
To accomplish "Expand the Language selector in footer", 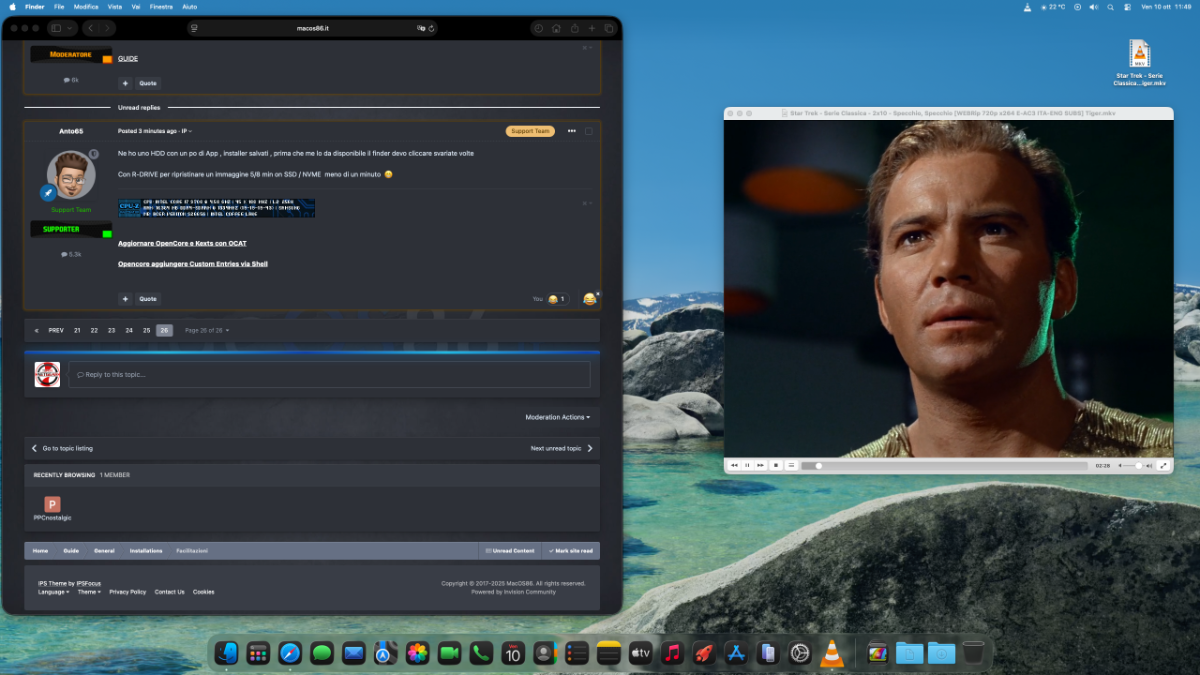I will click(53, 592).
